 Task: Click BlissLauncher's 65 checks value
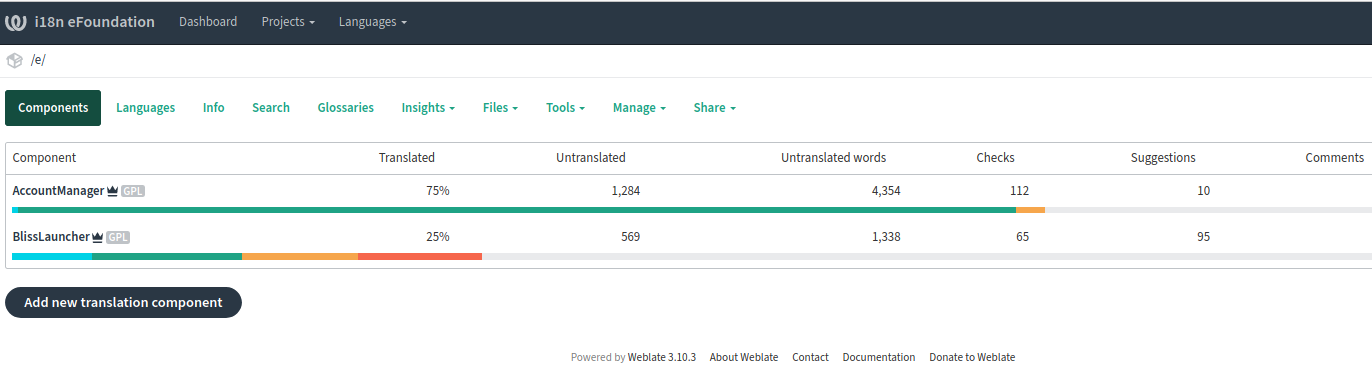1022,237
